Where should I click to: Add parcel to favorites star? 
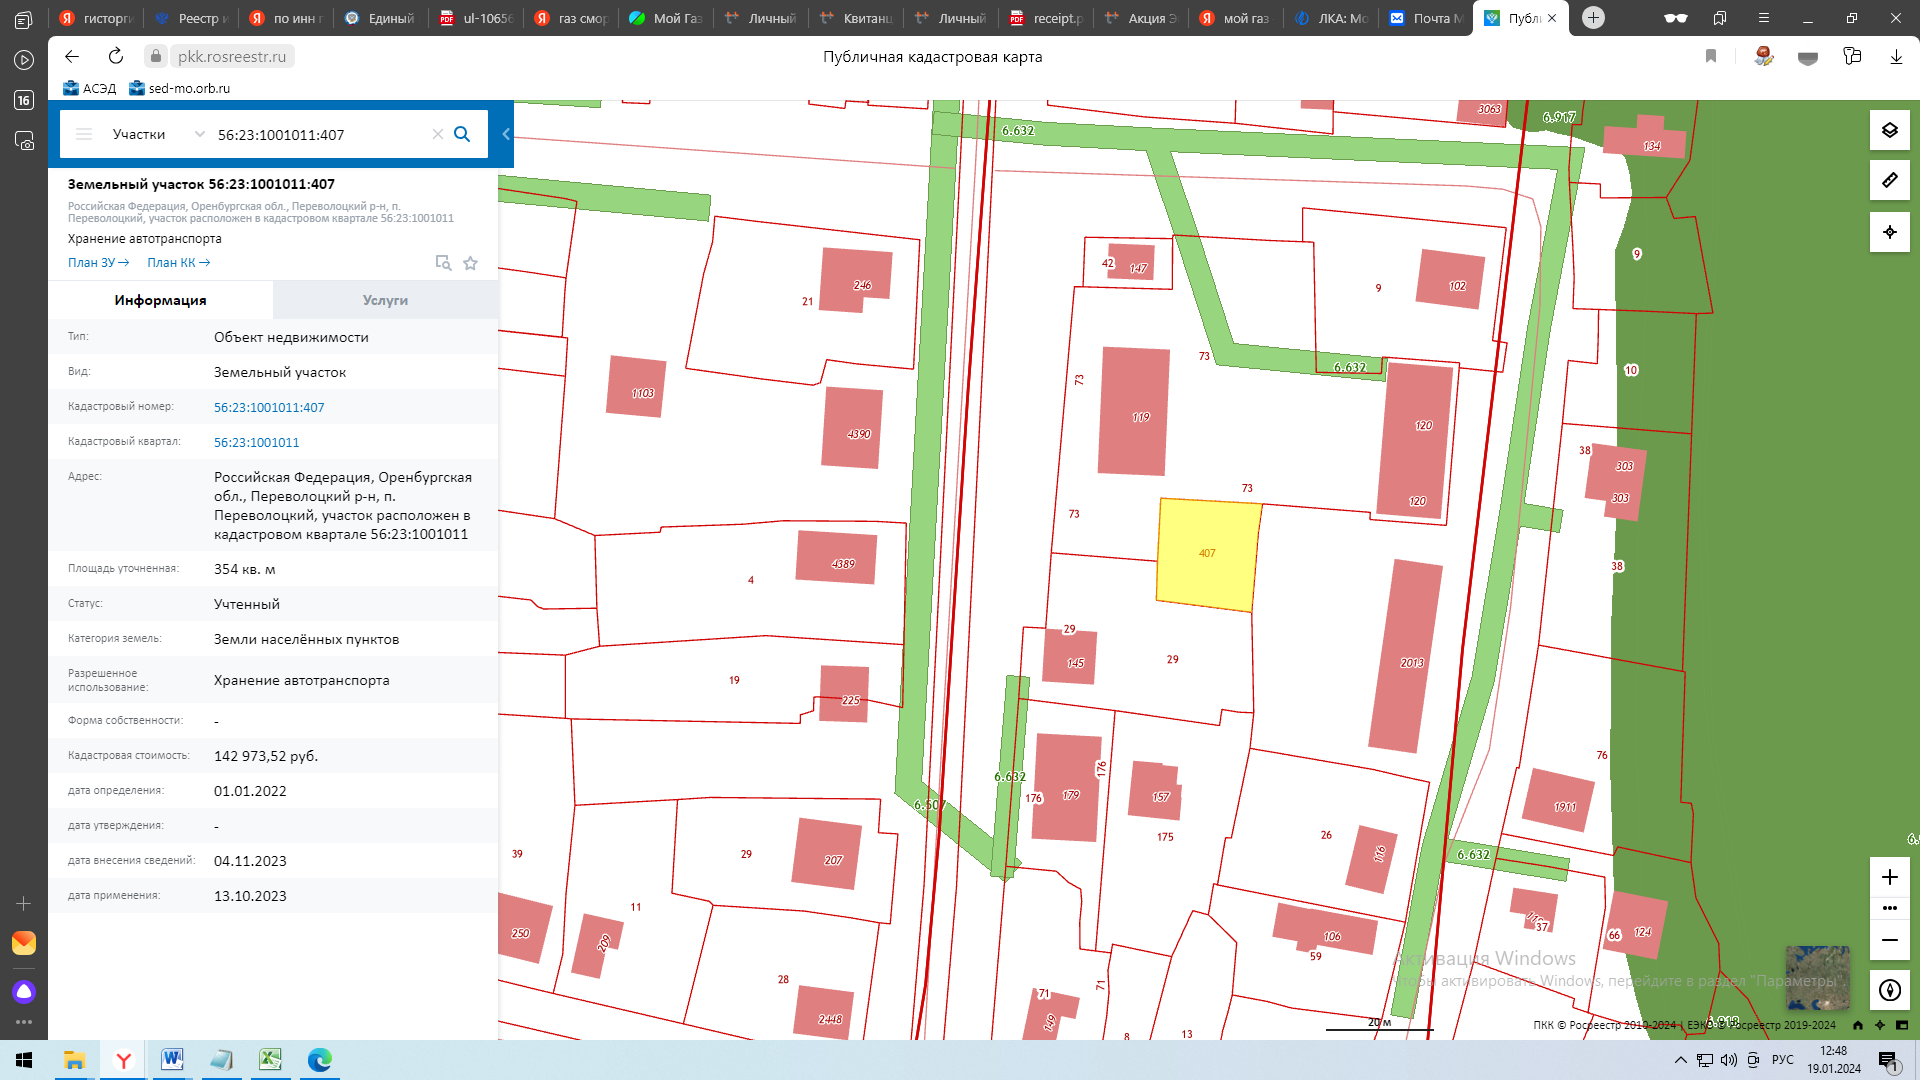coord(470,263)
